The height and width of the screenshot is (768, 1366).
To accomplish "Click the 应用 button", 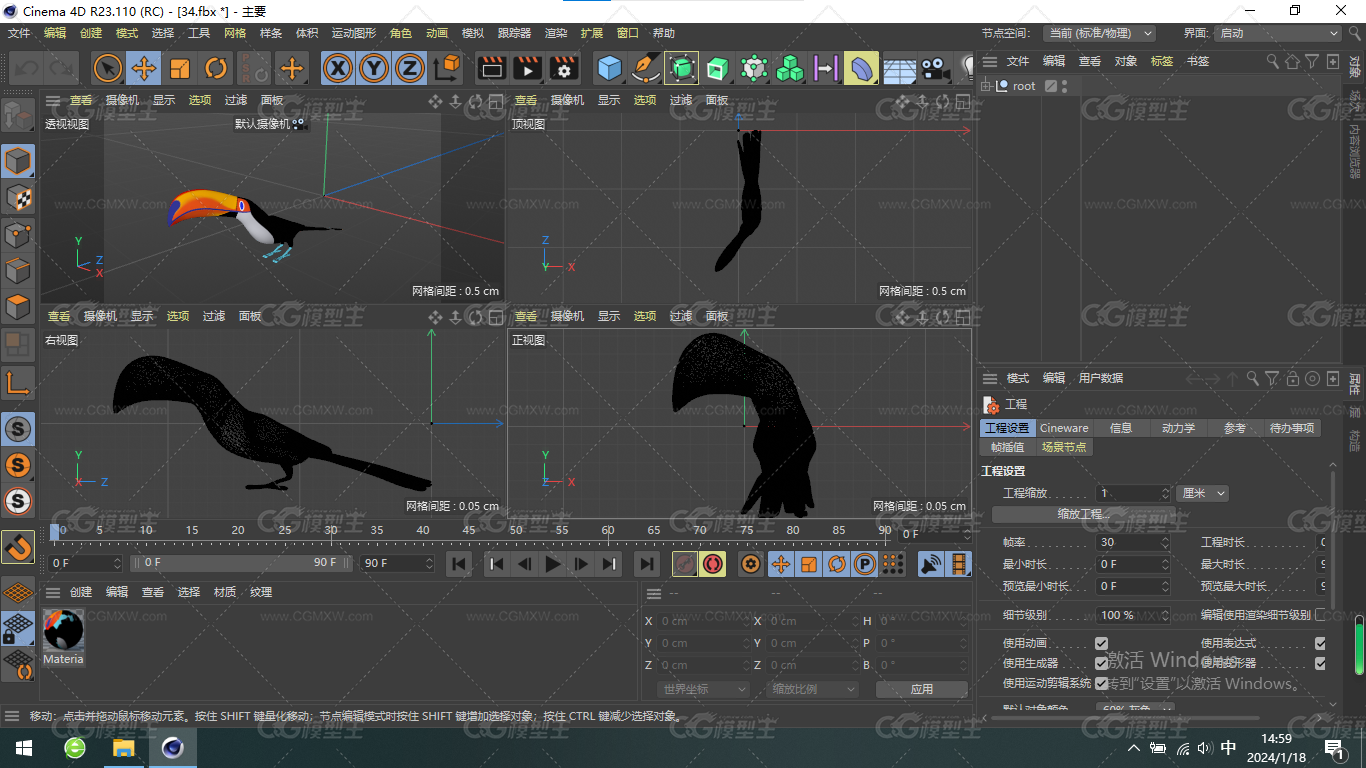I will 921,689.
